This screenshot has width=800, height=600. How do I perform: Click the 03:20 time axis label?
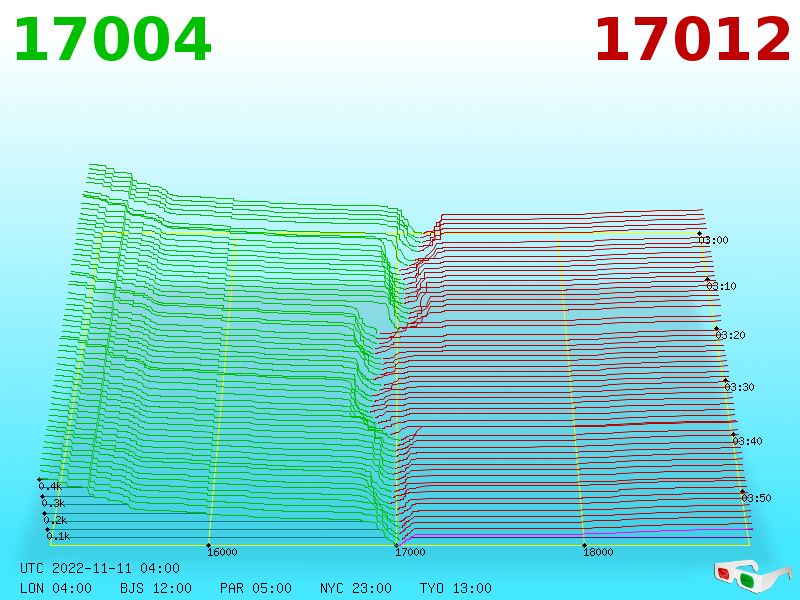(731, 335)
